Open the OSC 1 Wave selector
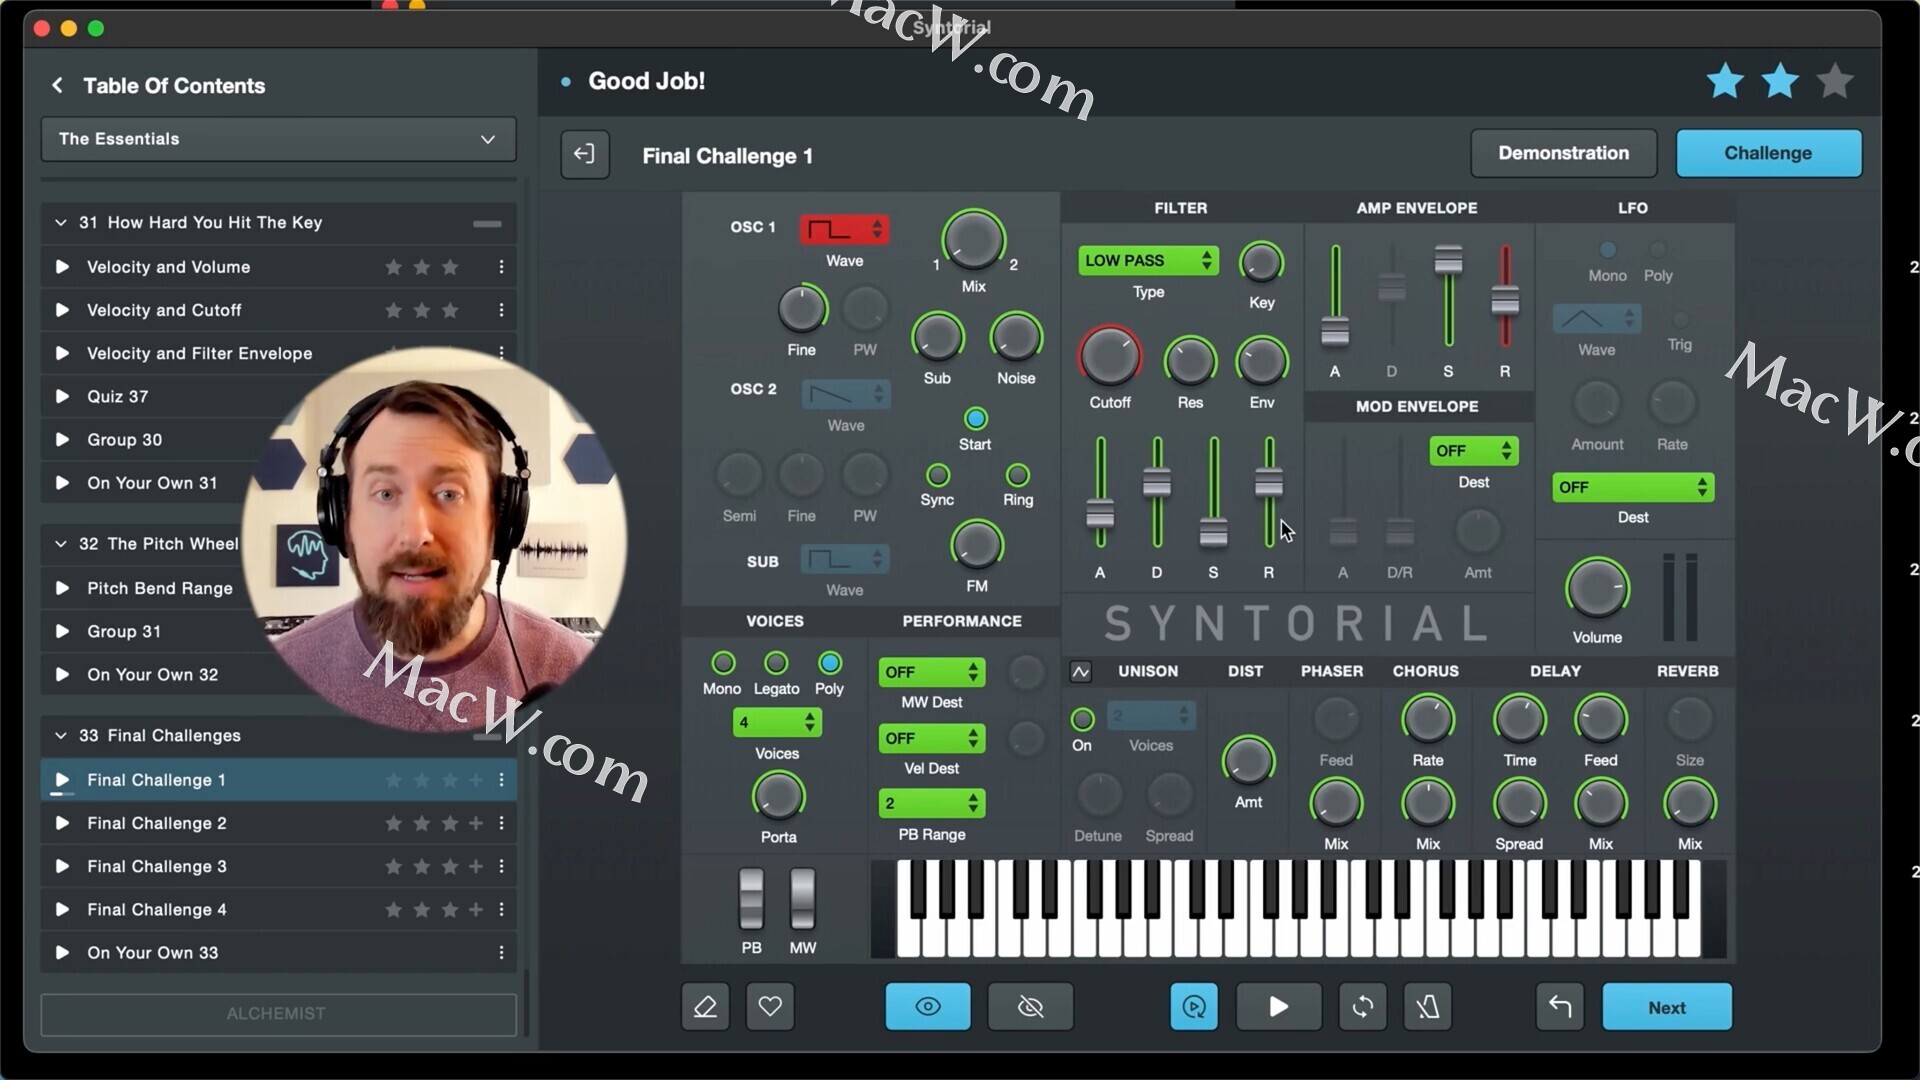Image resolution: width=1920 pixels, height=1080 pixels. coord(844,229)
